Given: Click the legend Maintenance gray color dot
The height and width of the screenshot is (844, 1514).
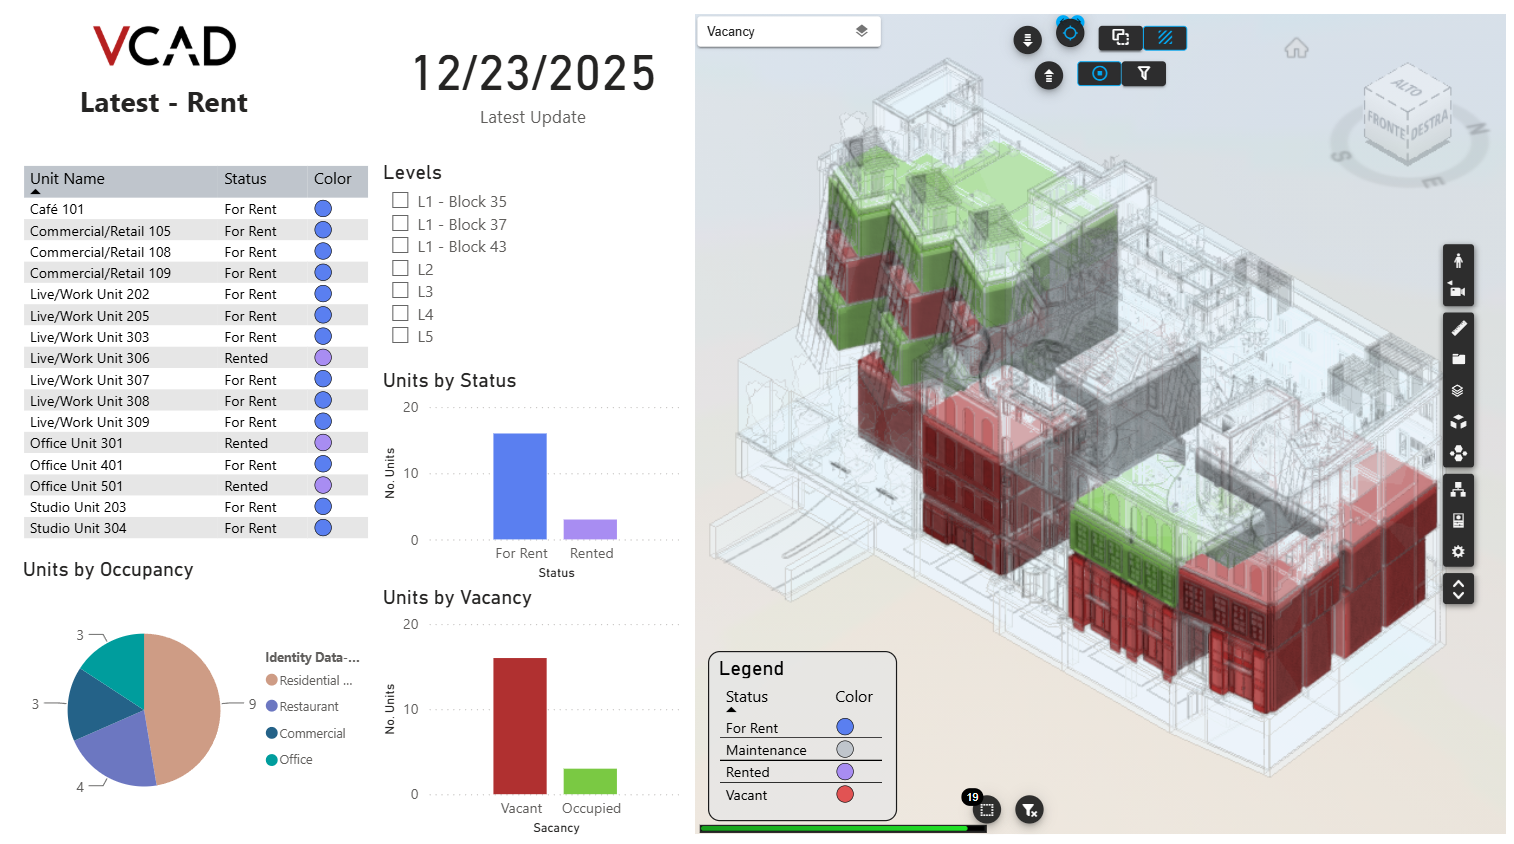Looking at the screenshot, I should [x=845, y=749].
